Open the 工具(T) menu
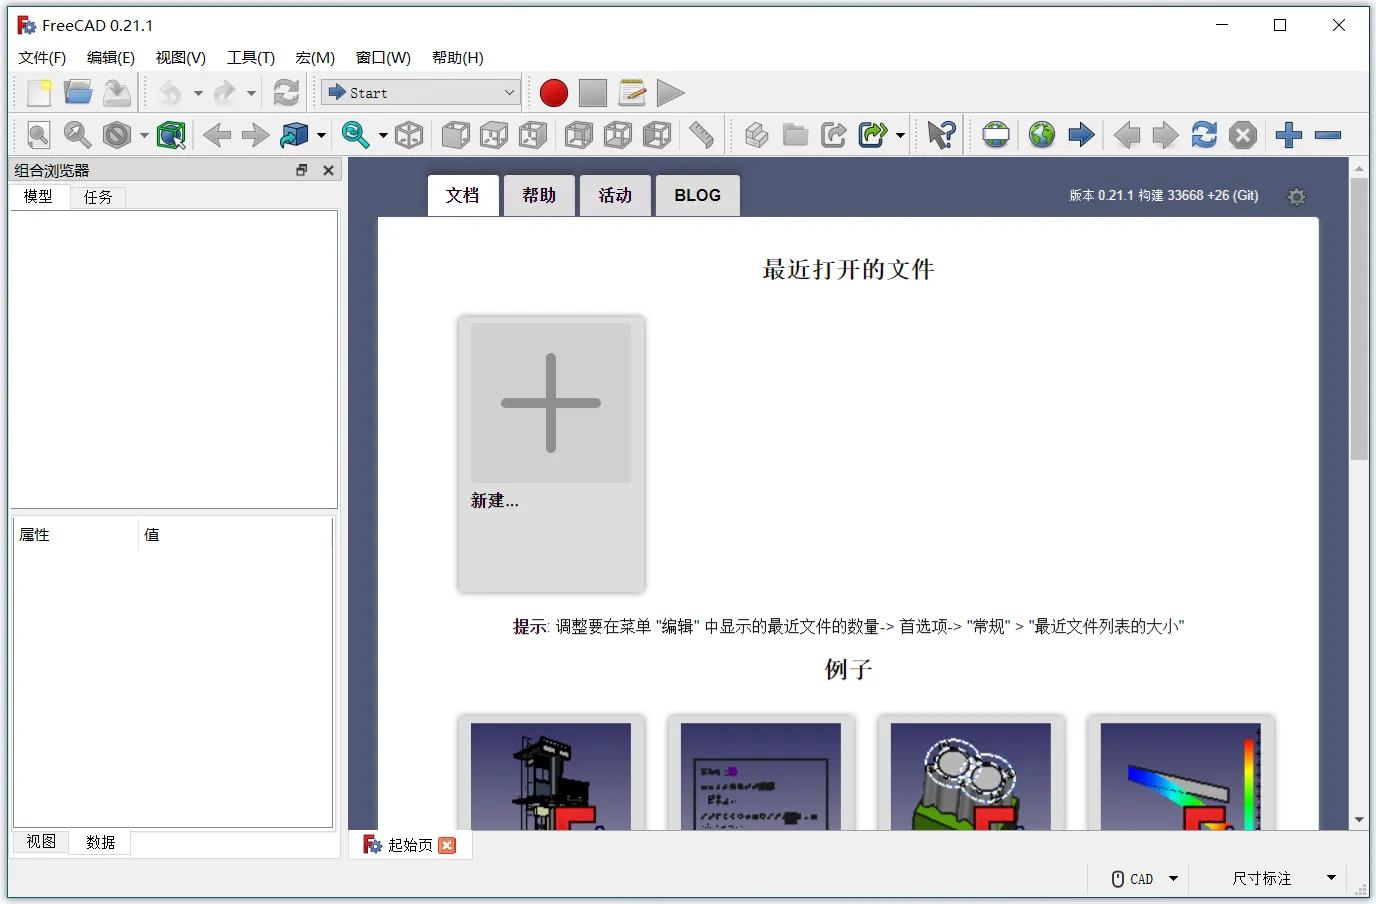 click(x=251, y=58)
